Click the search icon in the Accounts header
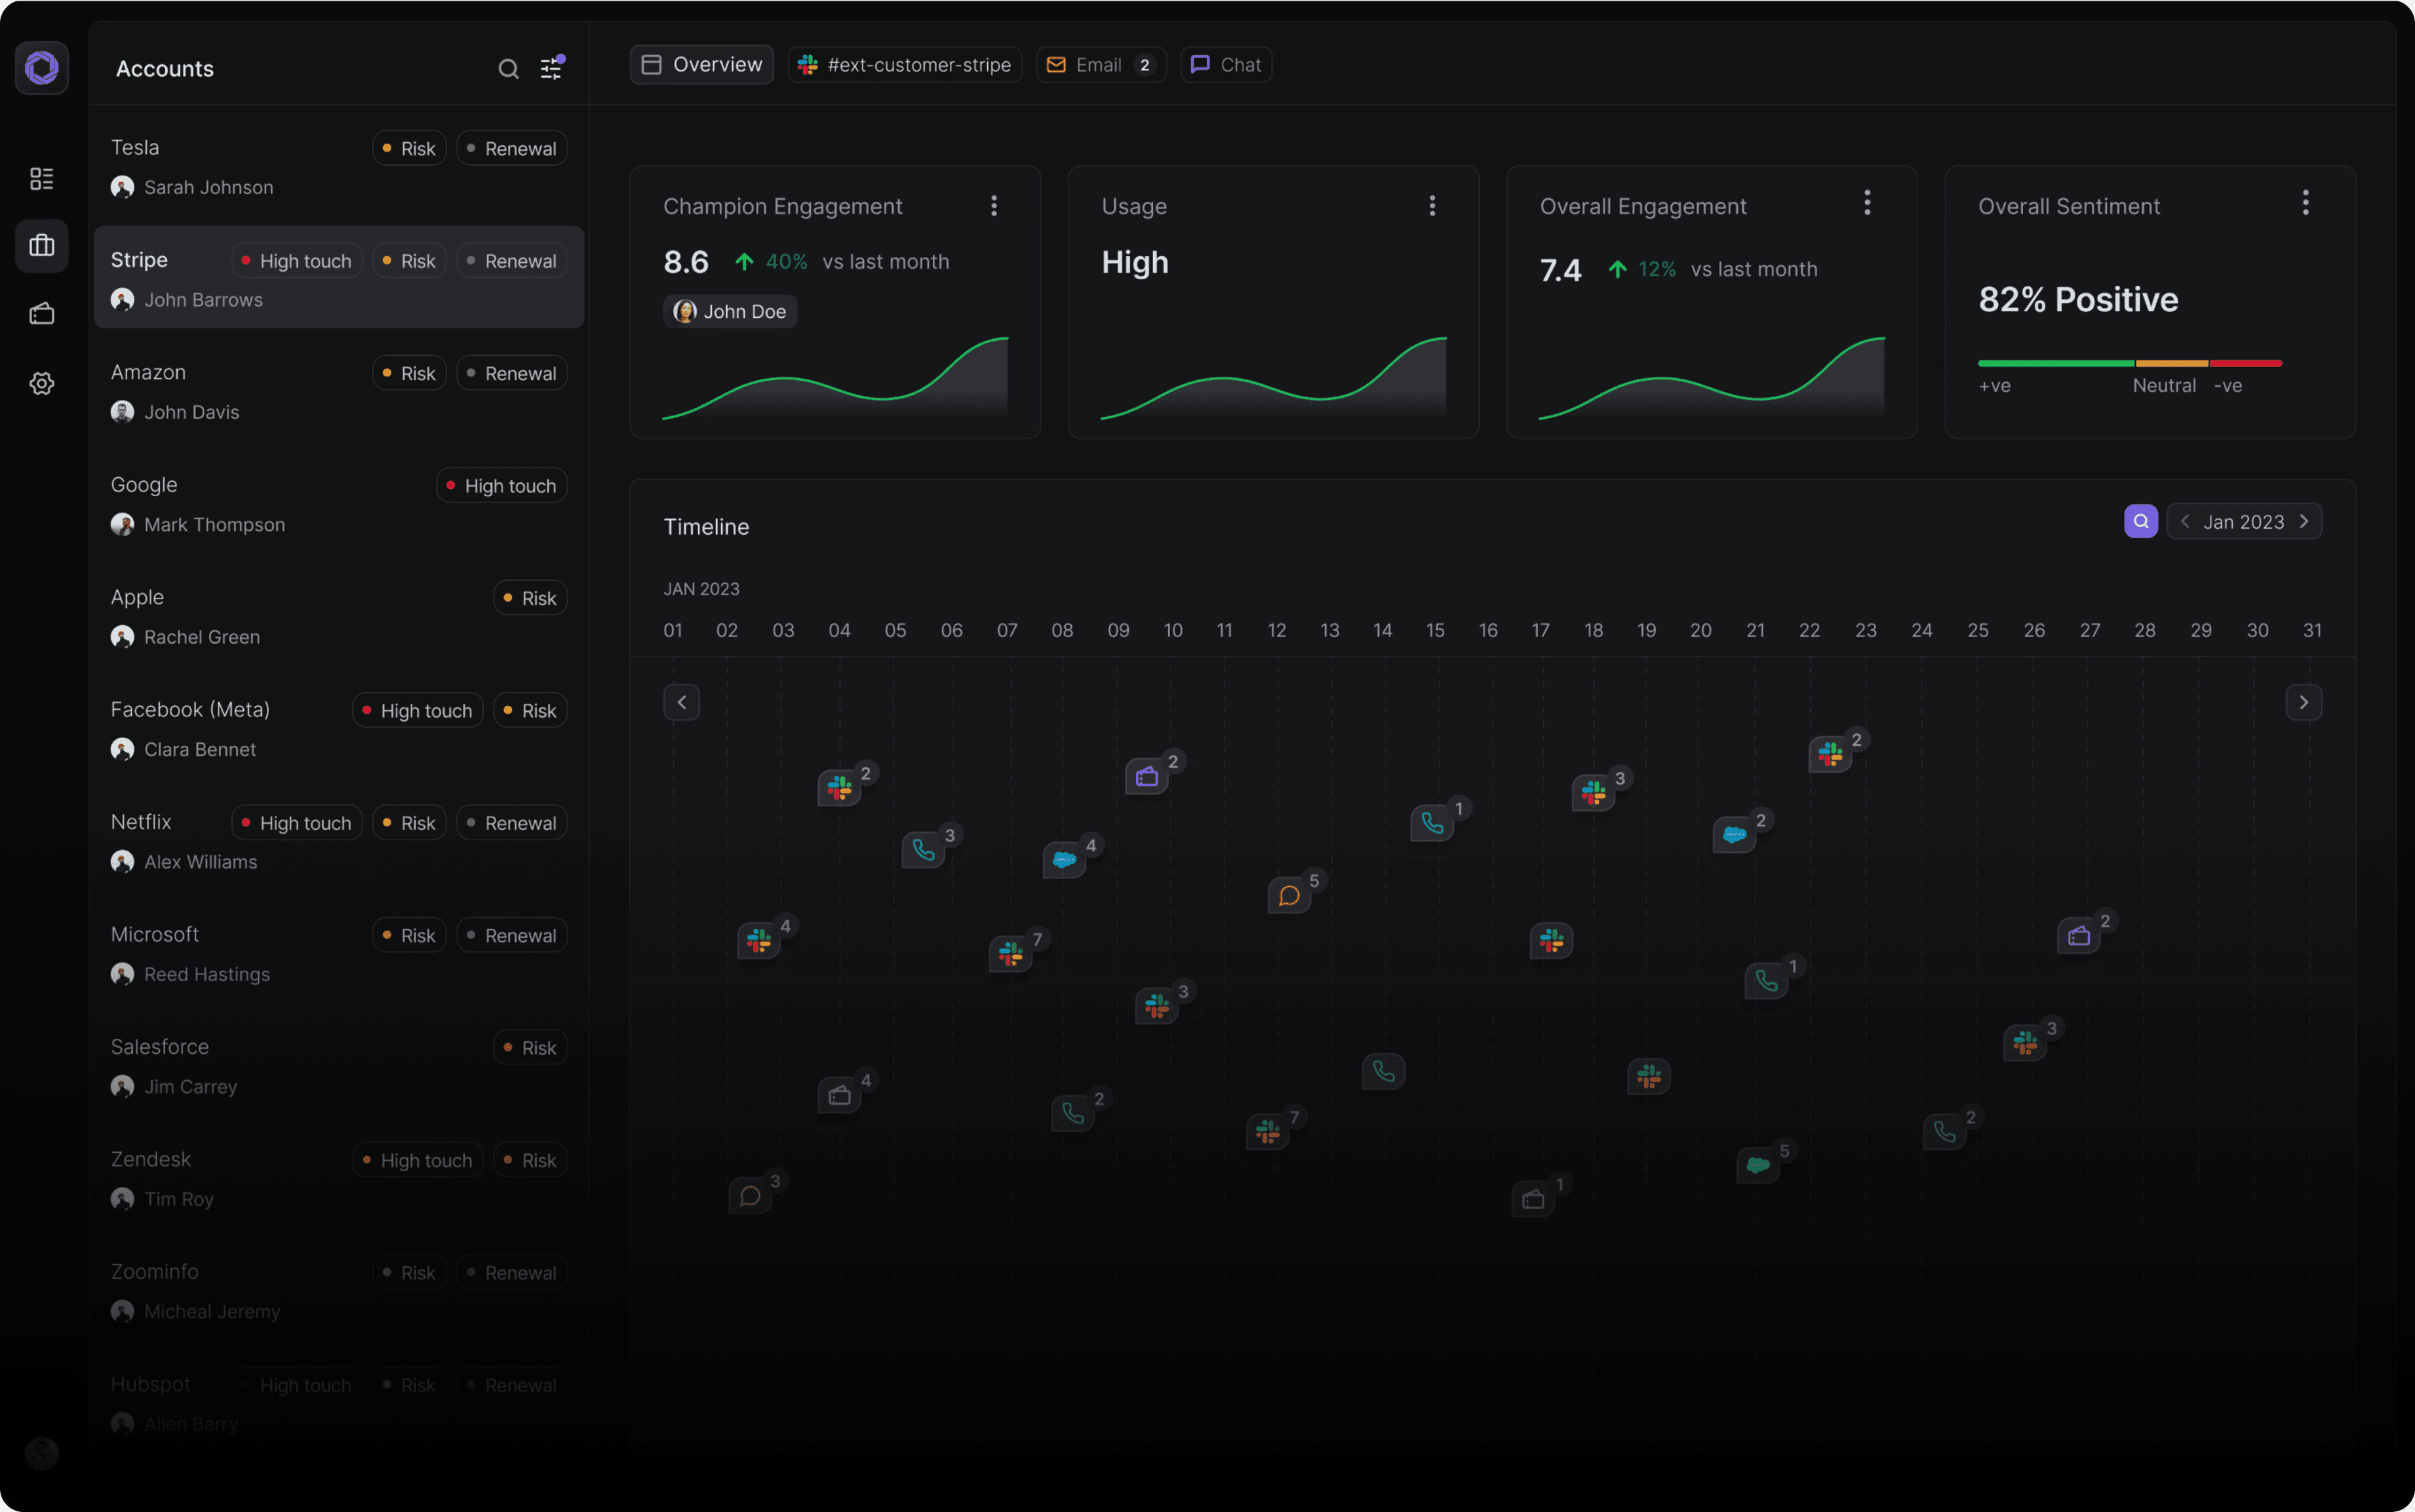Image resolution: width=2415 pixels, height=1512 pixels. point(508,69)
